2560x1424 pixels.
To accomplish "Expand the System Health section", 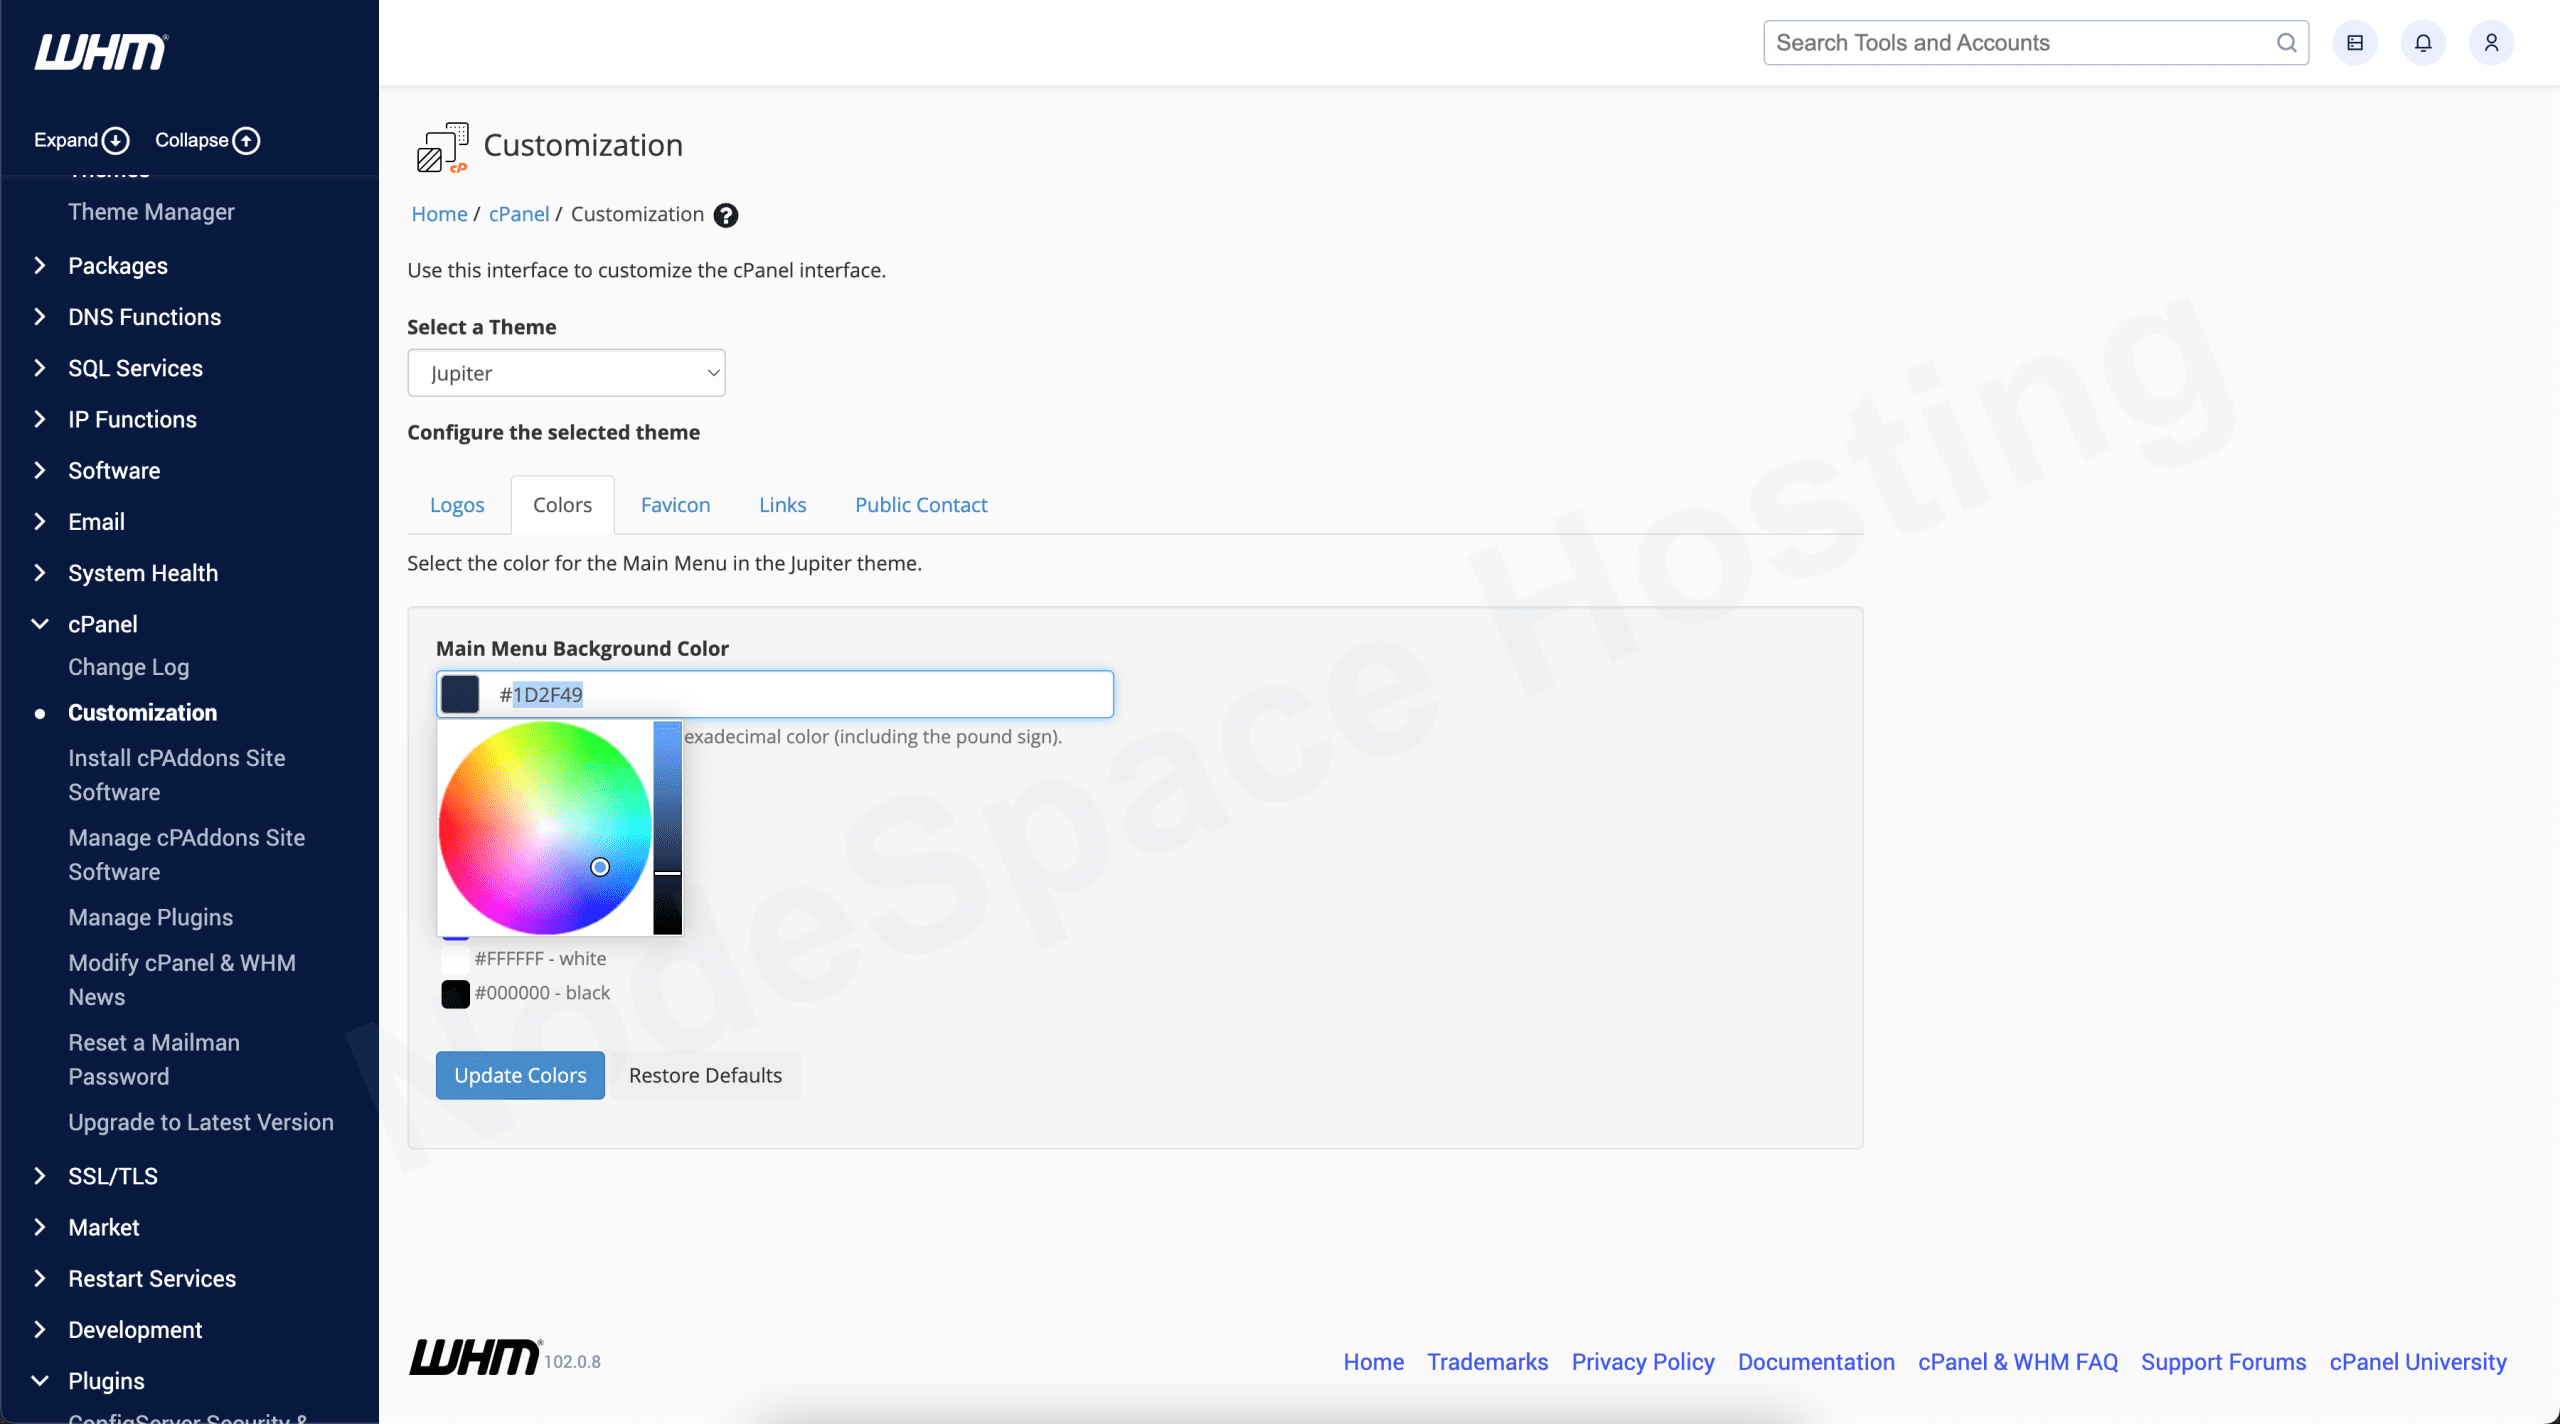I will pyautogui.click(x=40, y=573).
